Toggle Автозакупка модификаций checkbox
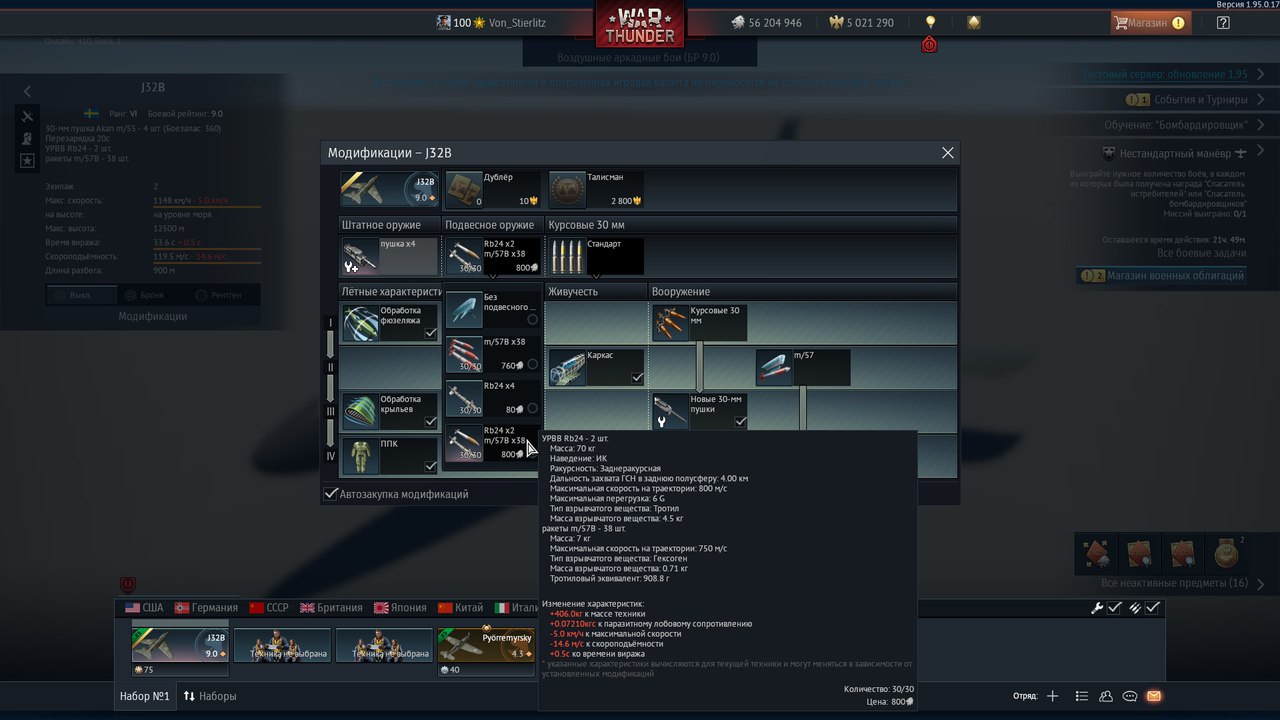Viewport: 1280px width, 720px height. coord(331,494)
